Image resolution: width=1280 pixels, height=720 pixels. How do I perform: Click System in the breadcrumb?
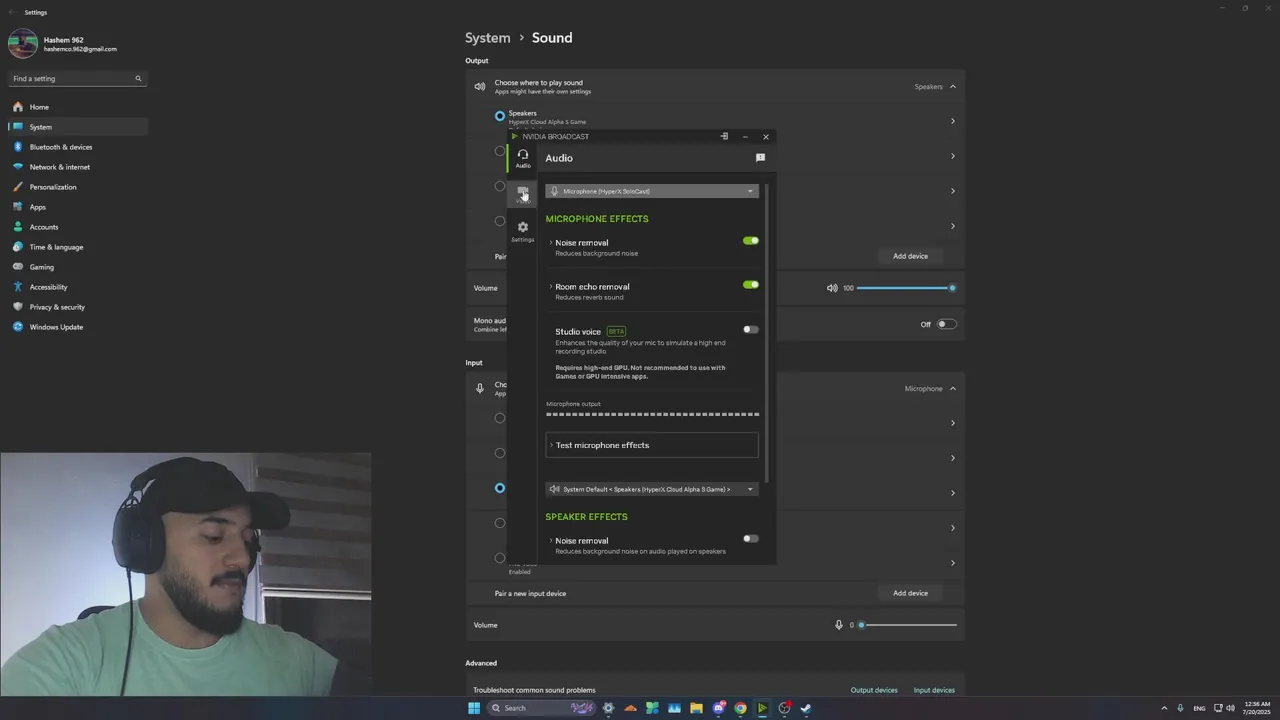(x=488, y=38)
